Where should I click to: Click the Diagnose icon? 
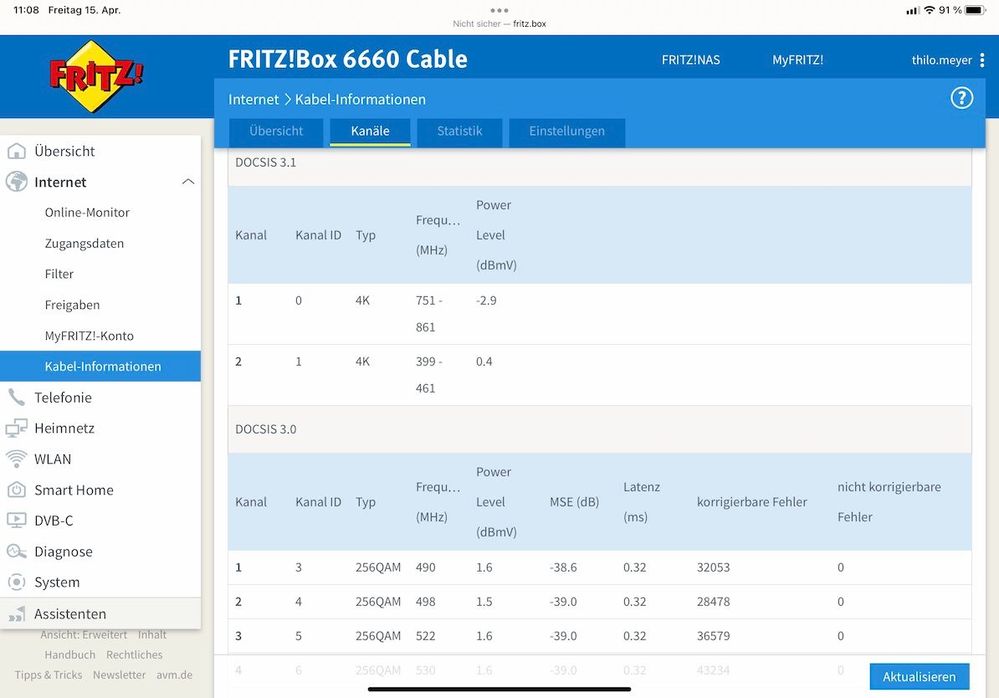pyautogui.click(x=17, y=552)
